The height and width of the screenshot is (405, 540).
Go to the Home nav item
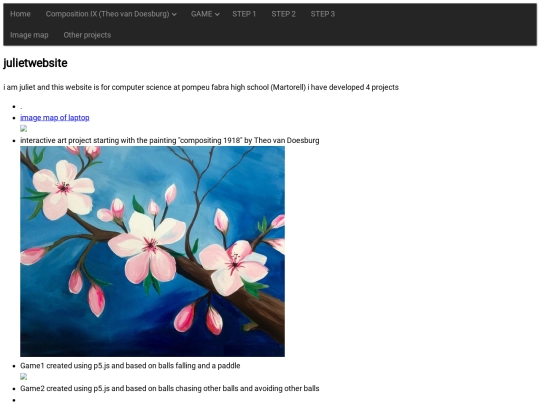tap(20, 14)
